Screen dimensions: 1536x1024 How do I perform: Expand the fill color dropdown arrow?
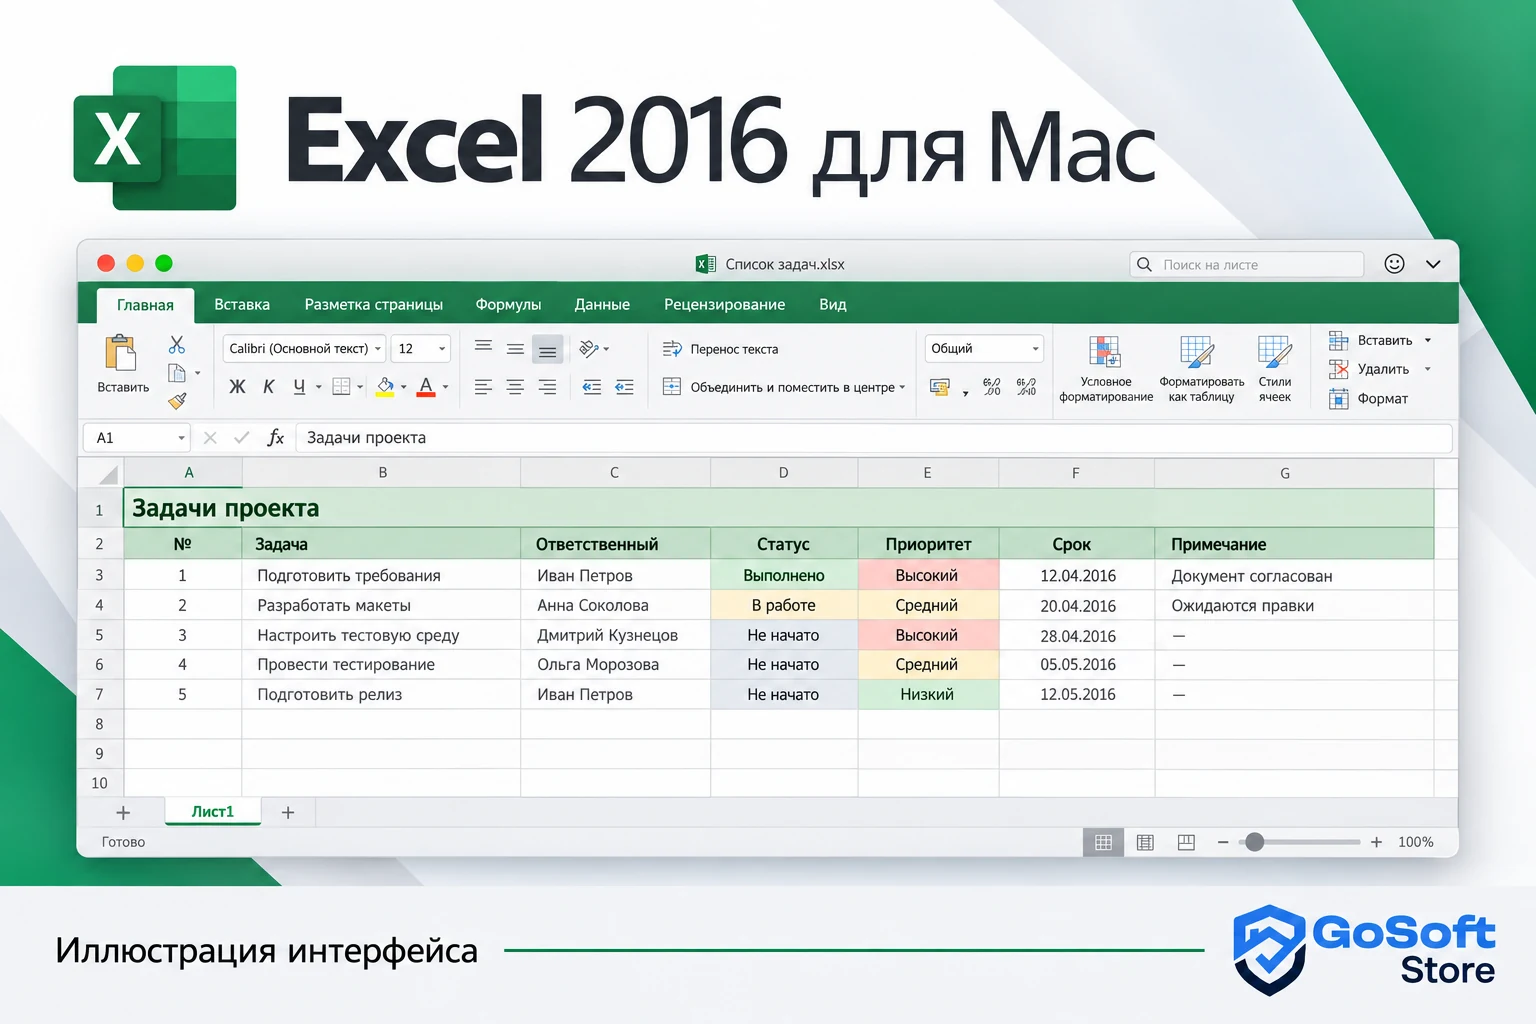(x=403, y=387)
